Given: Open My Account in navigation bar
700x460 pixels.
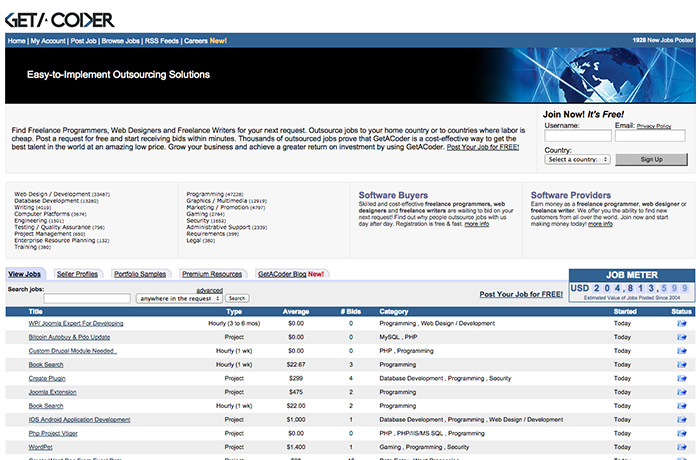Looking at the screenshot, I should 48,41.
